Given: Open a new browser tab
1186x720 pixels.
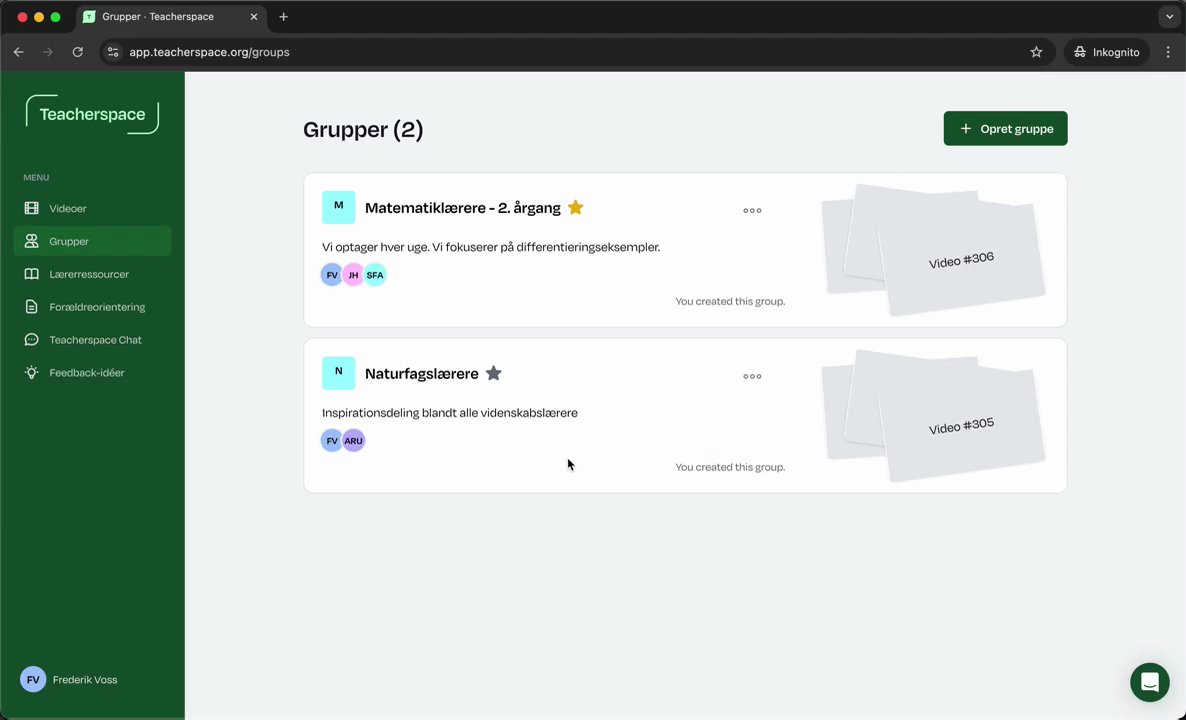Looking at the screenshot, I should (284, 17).
